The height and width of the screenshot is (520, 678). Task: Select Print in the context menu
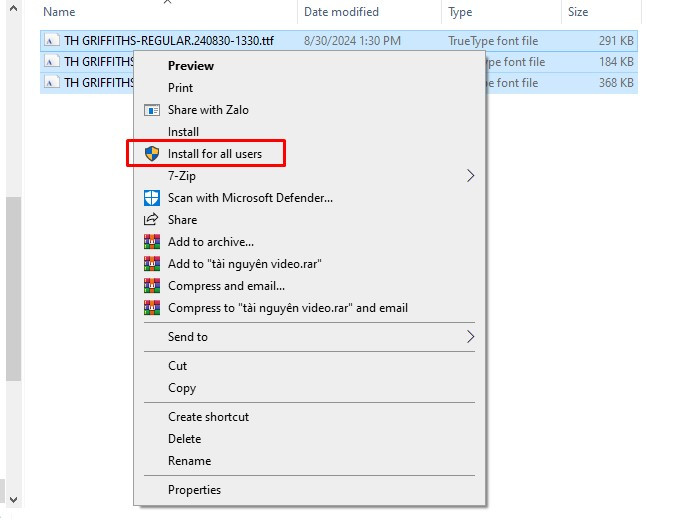(309, 88)
